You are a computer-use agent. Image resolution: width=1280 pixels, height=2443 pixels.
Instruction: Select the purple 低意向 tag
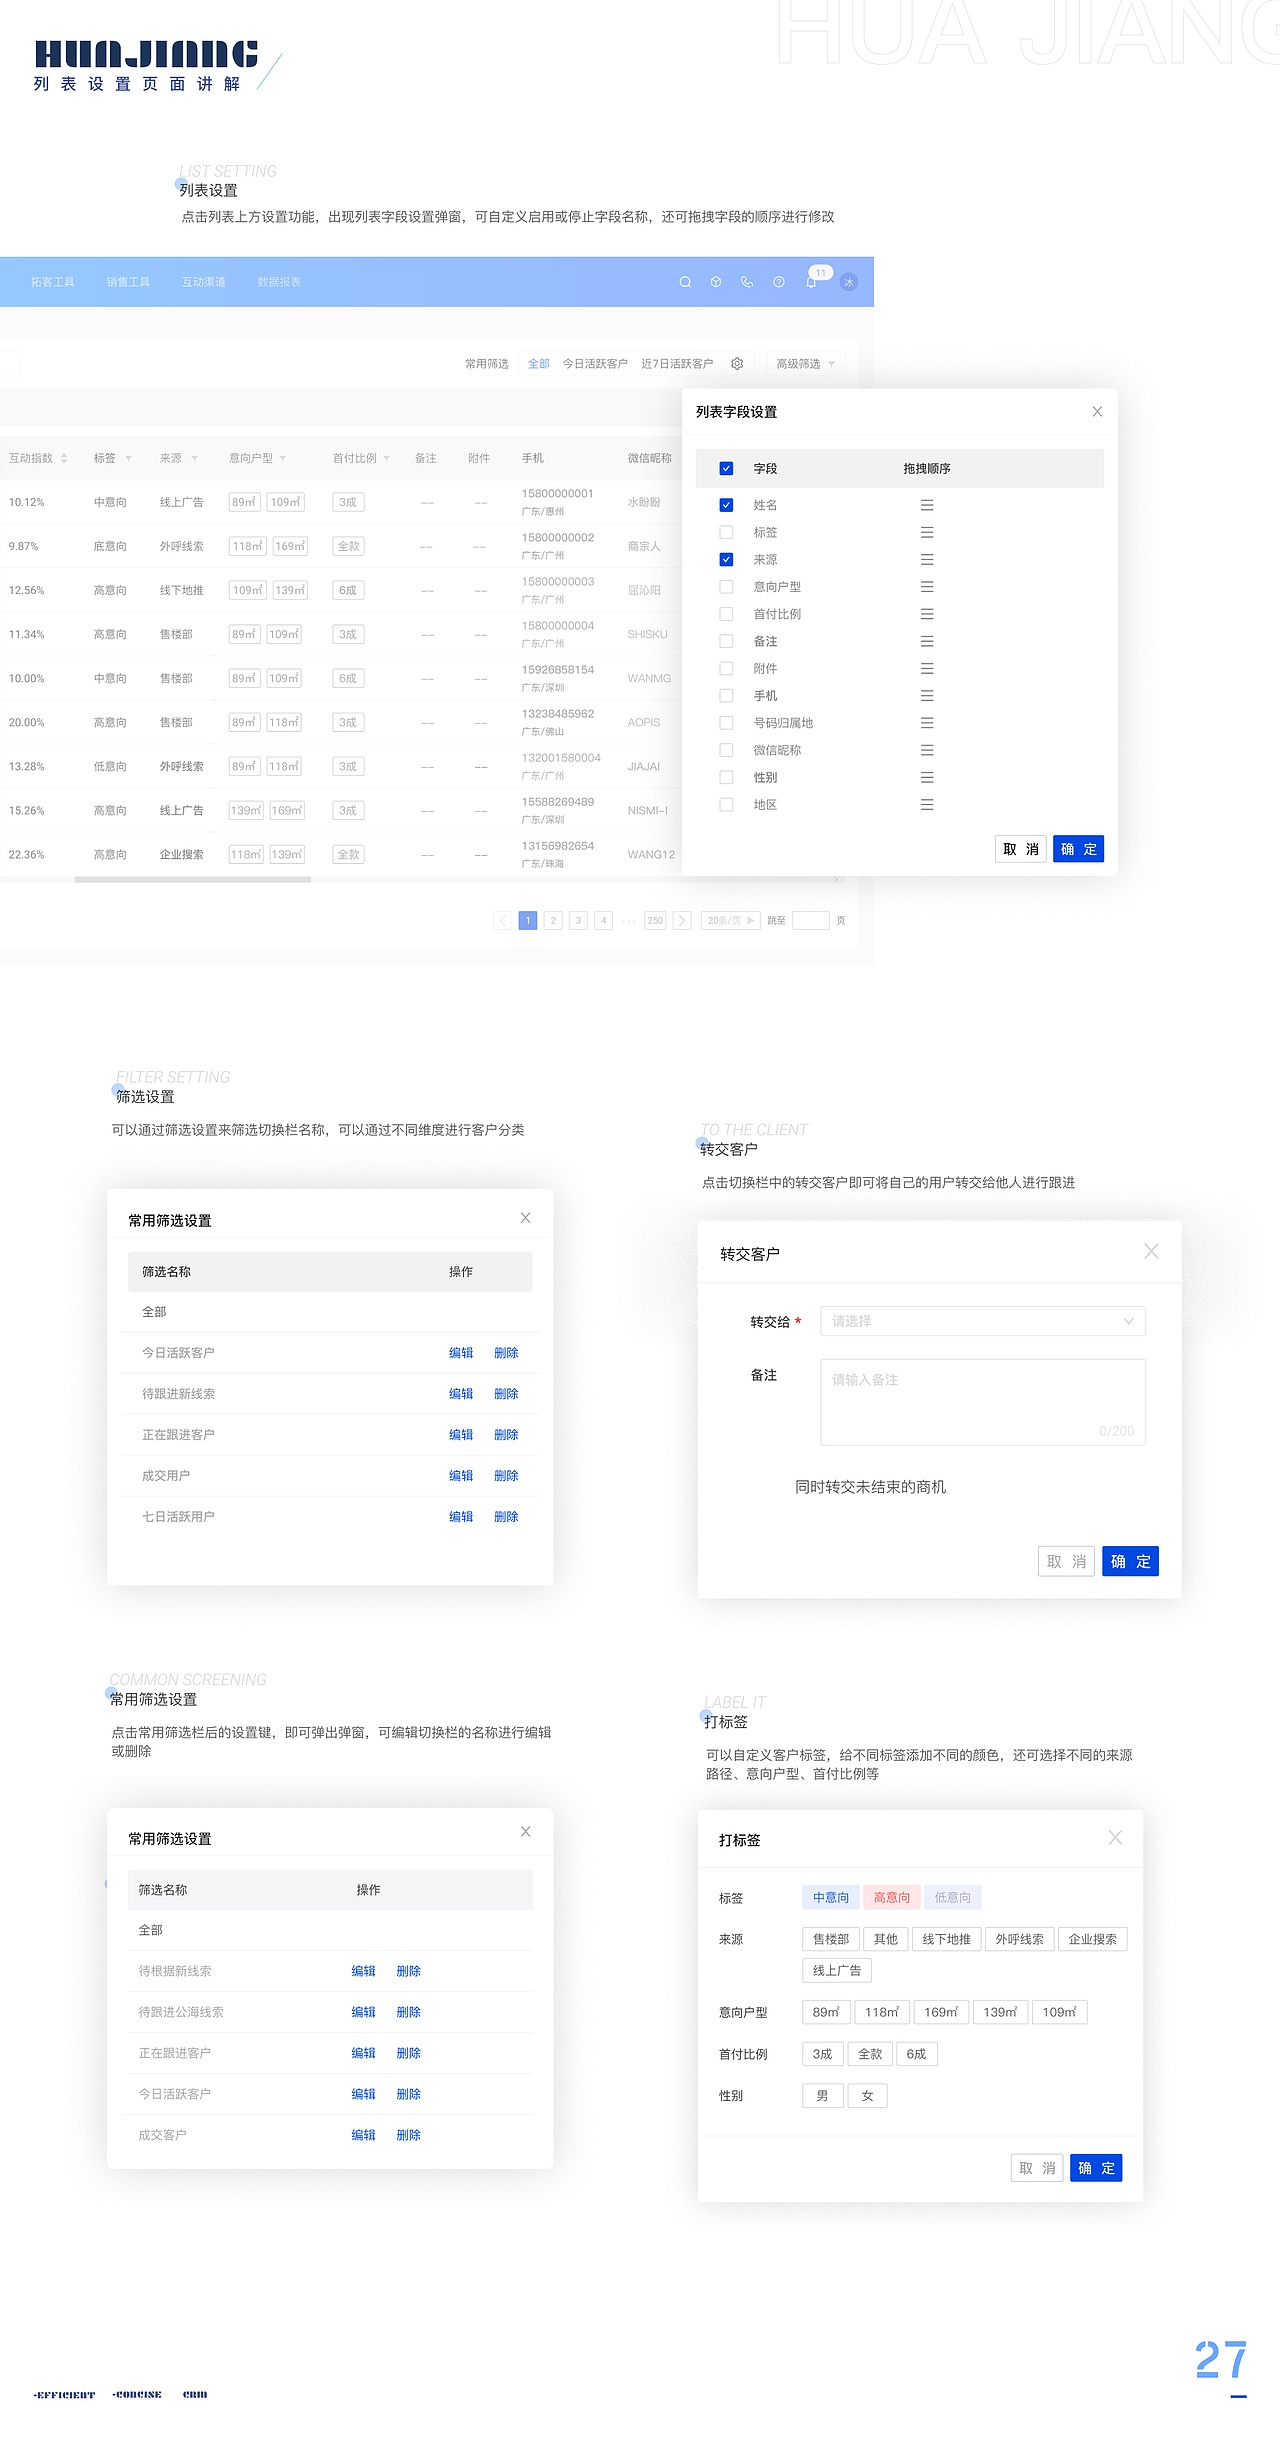[953, 1897]
